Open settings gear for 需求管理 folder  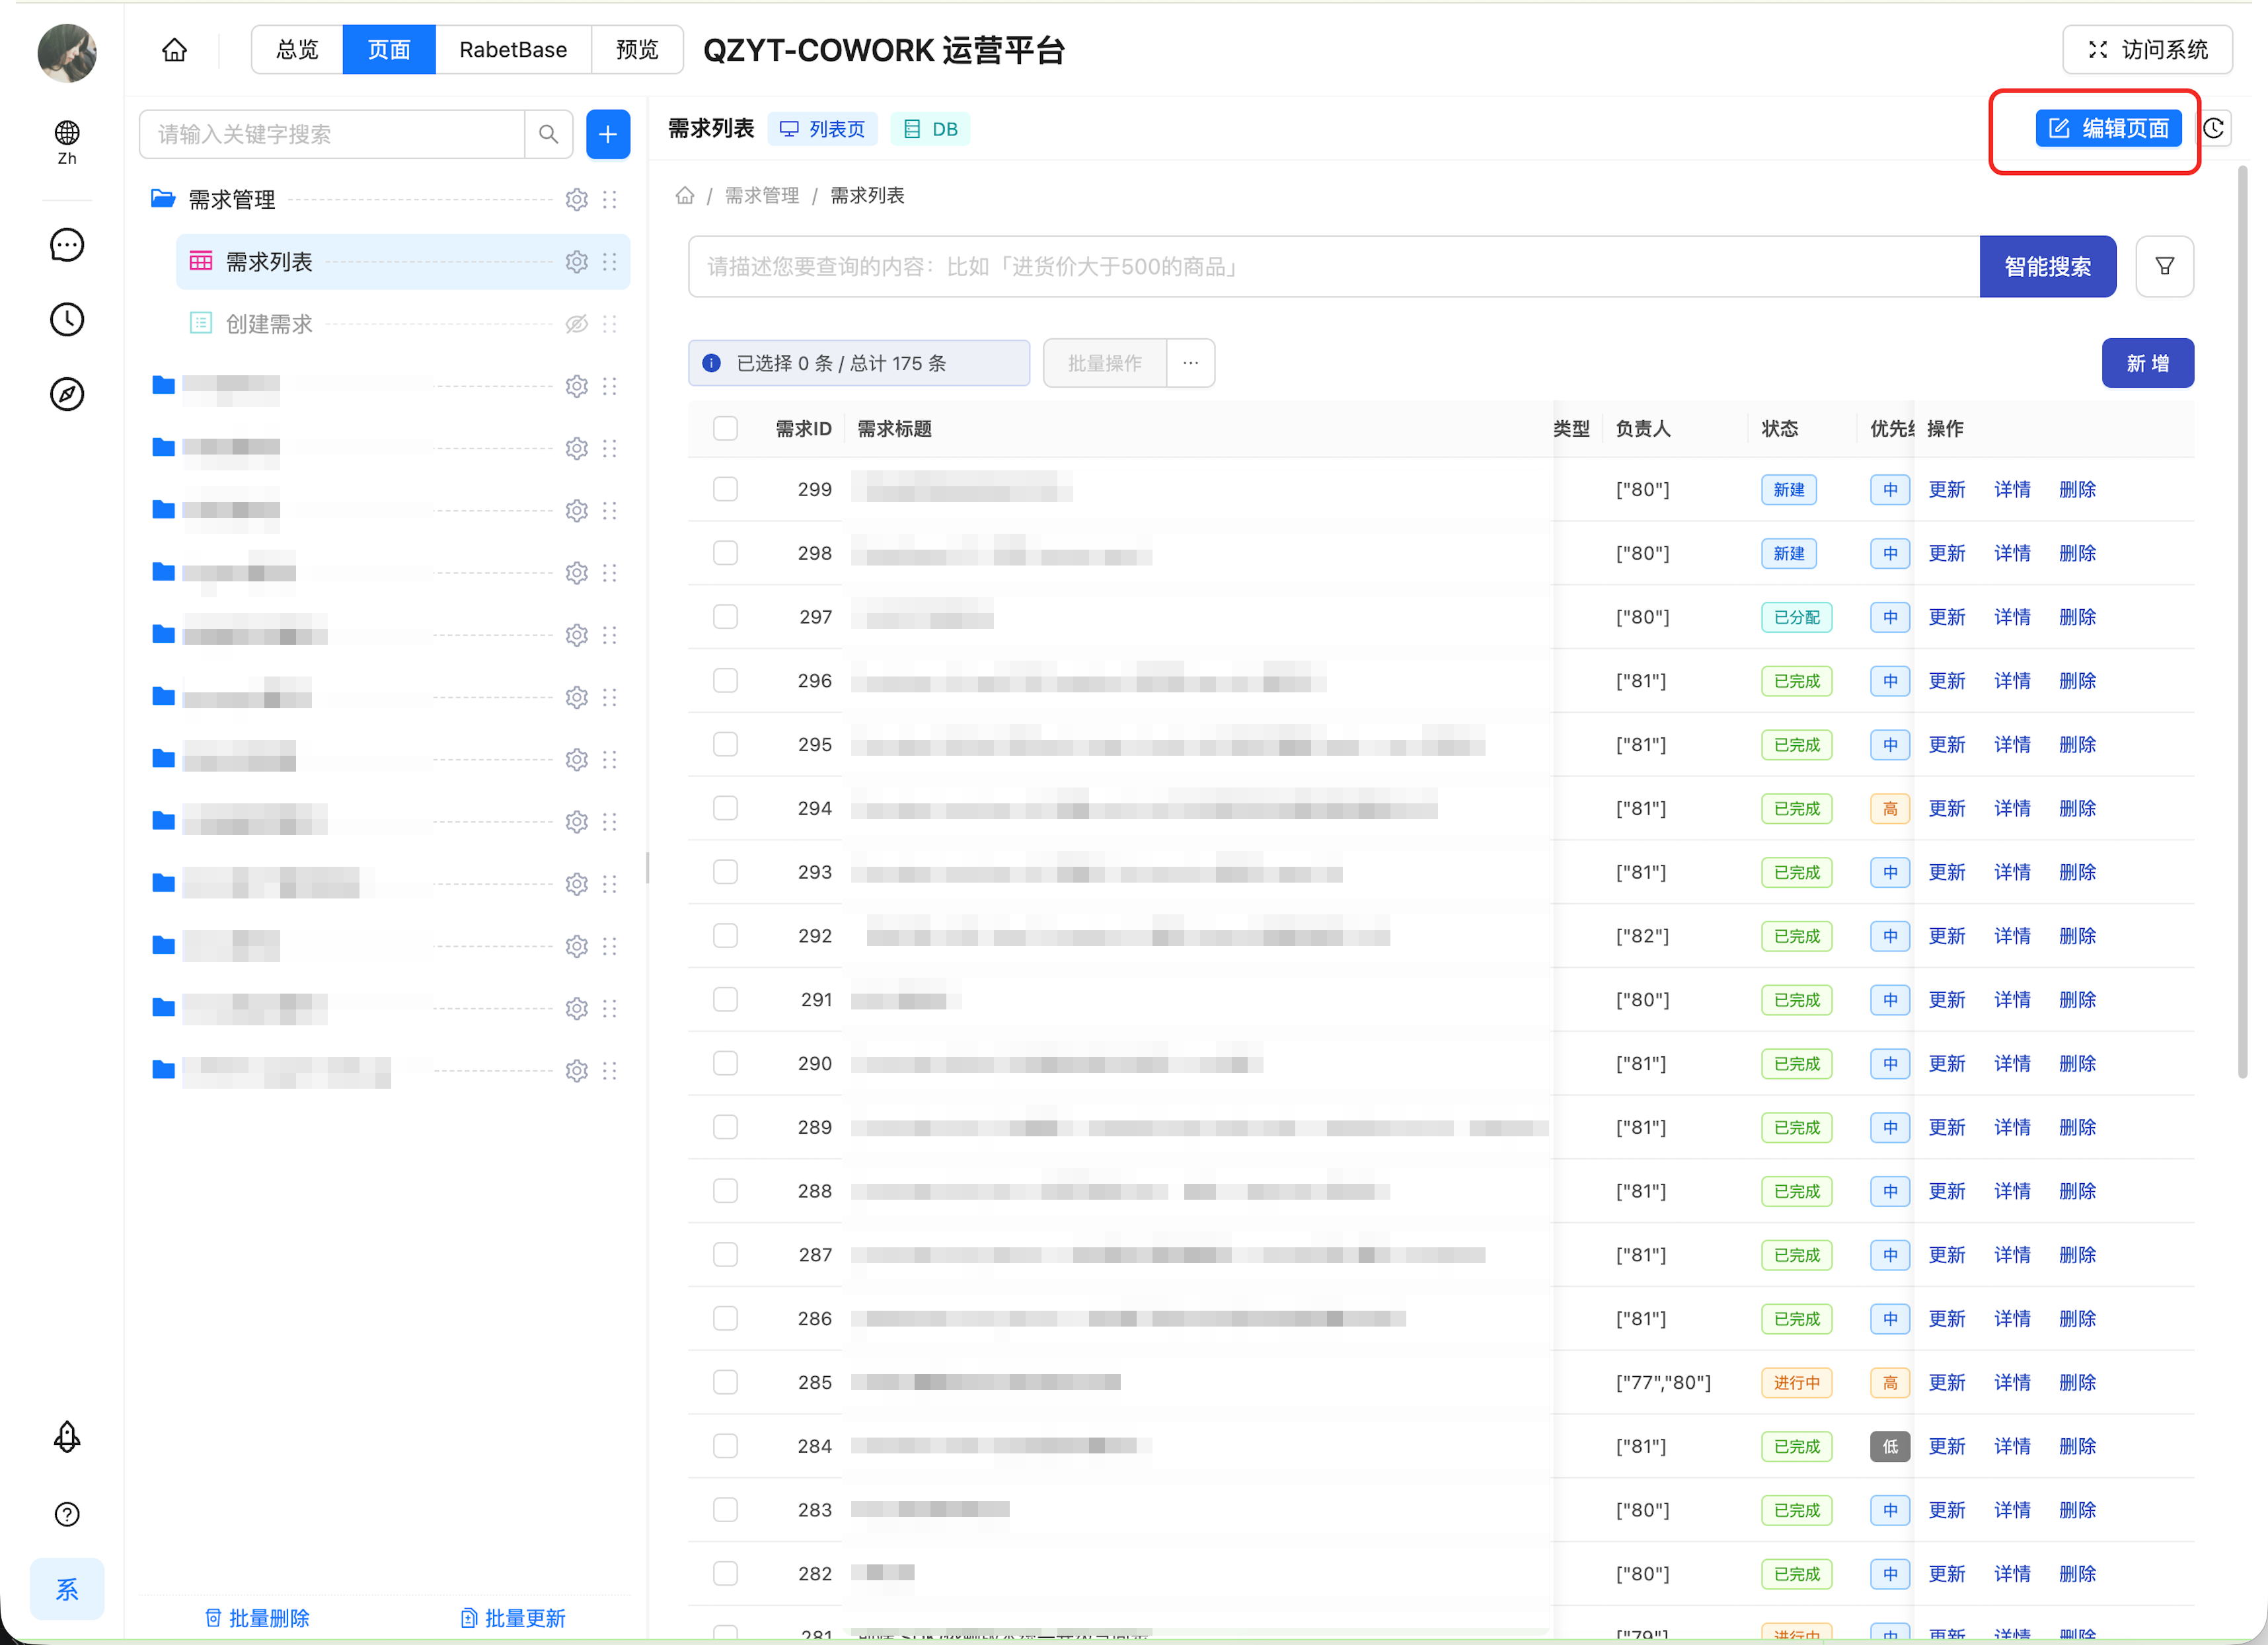tap(577, 200)
